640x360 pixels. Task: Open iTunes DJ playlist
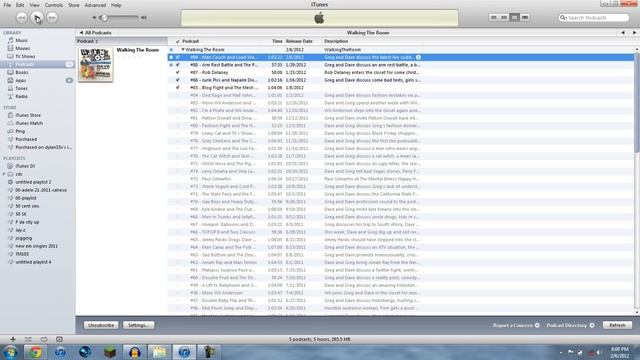[24, 166]
